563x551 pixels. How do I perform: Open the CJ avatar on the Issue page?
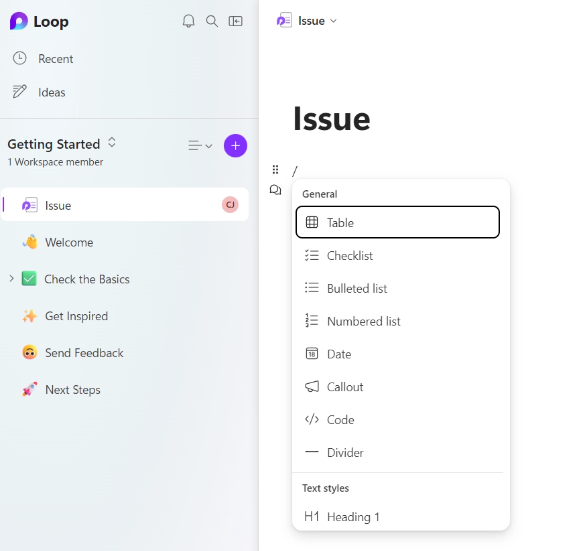pyautogui.click(x=230, y=205)
